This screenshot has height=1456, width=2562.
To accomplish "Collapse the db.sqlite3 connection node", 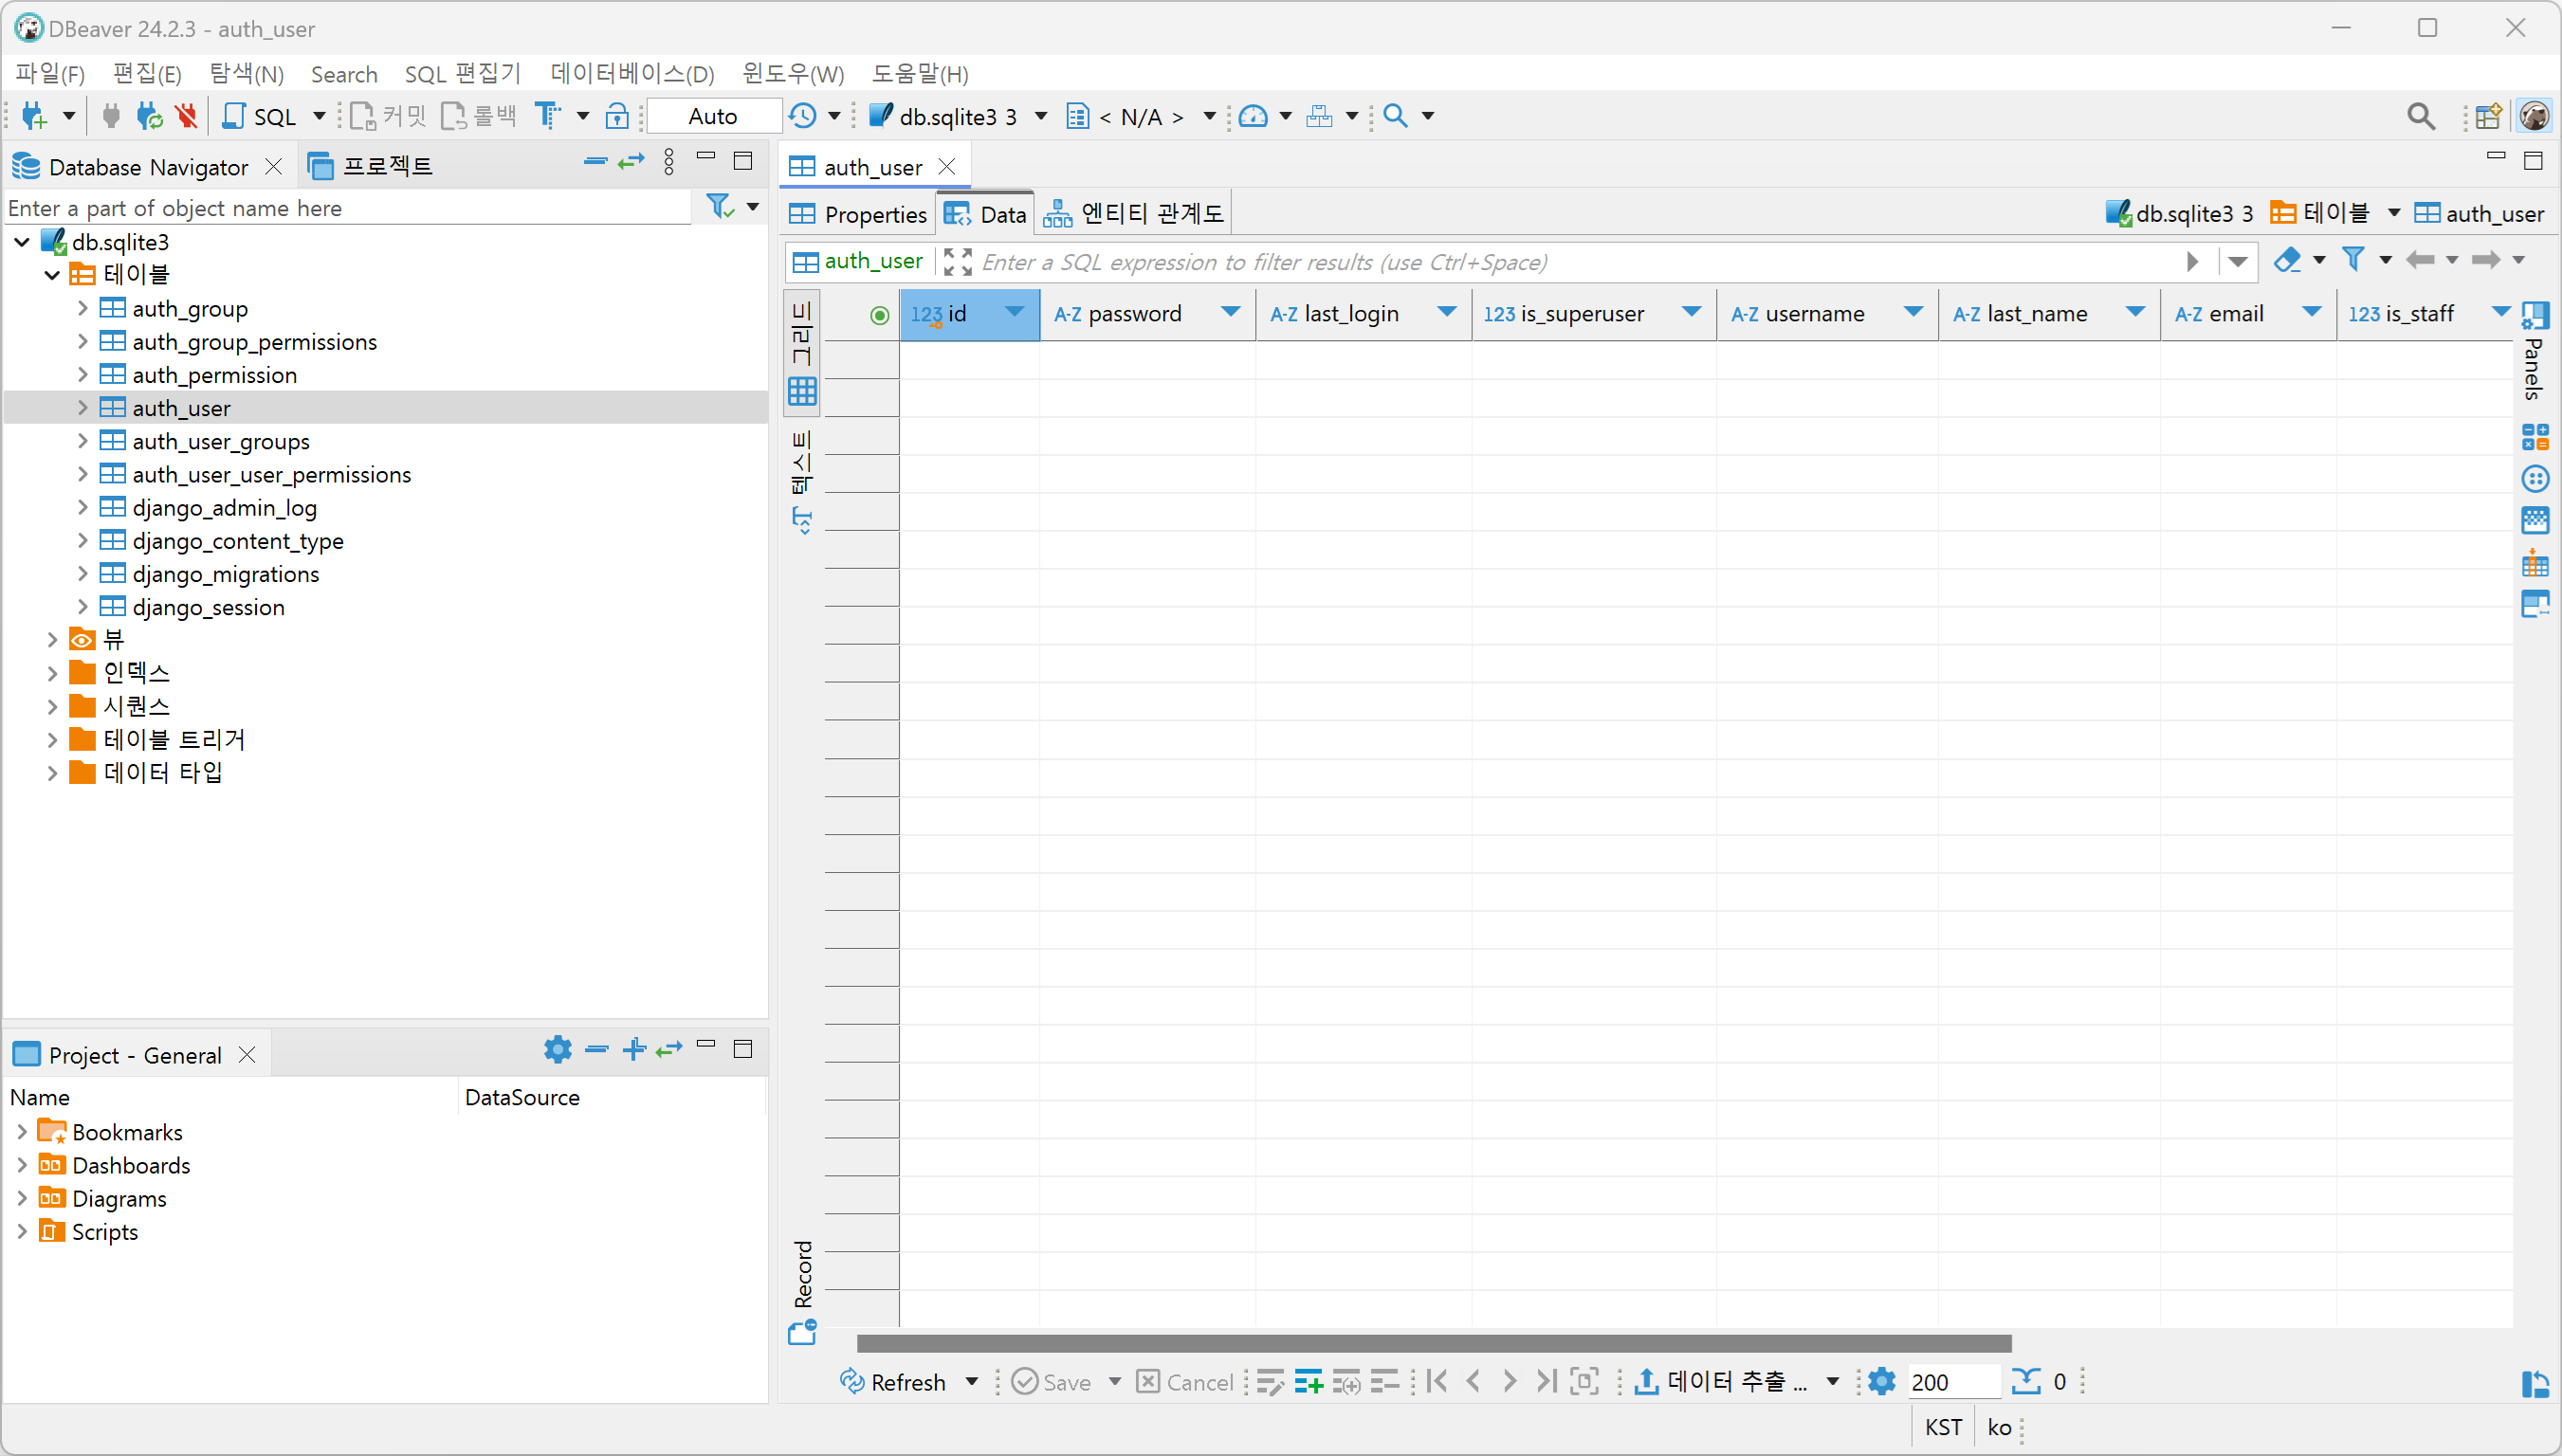I will pos(22,242).
